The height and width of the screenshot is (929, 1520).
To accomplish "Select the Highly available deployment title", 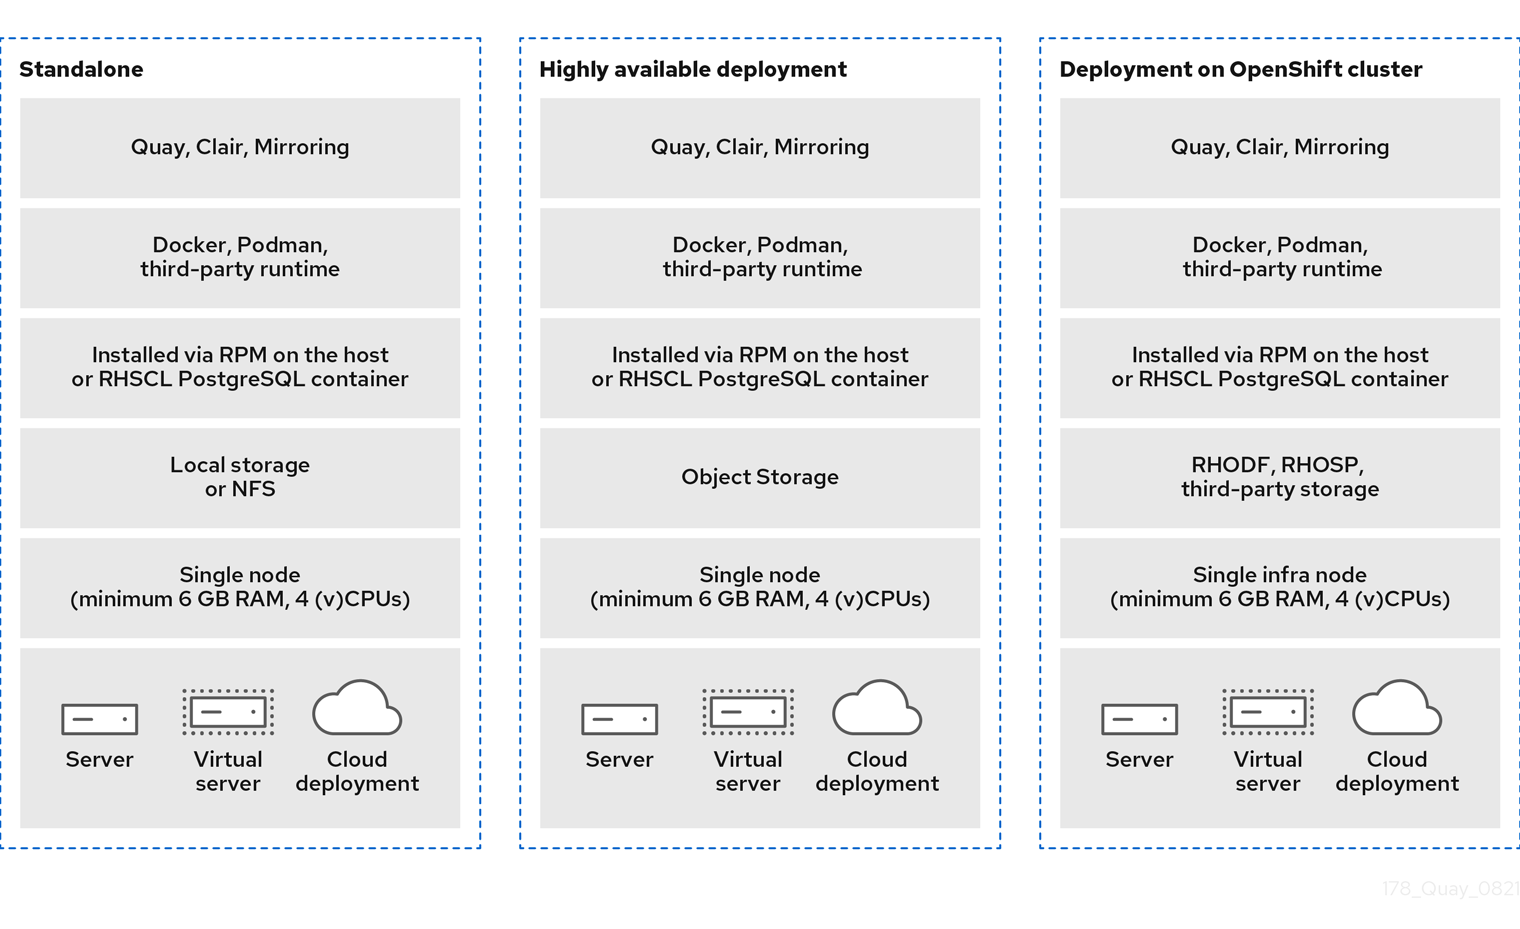I will (x=692, y=69).
